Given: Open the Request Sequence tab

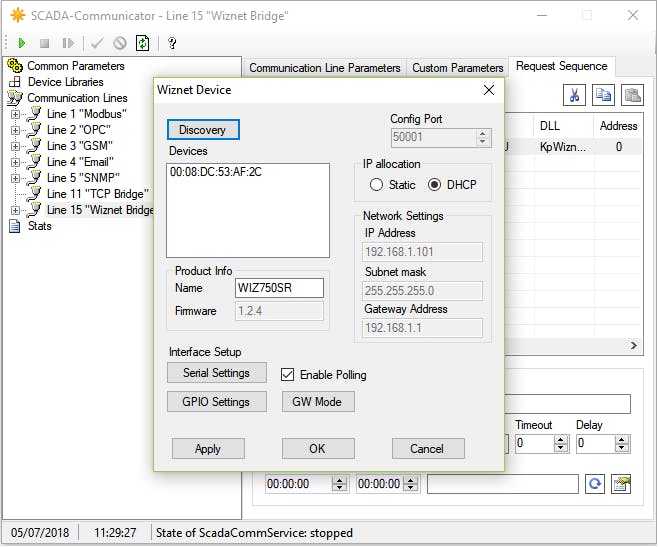Looking at the screenshot, I should pyautogui.click(x=561, y=66).
